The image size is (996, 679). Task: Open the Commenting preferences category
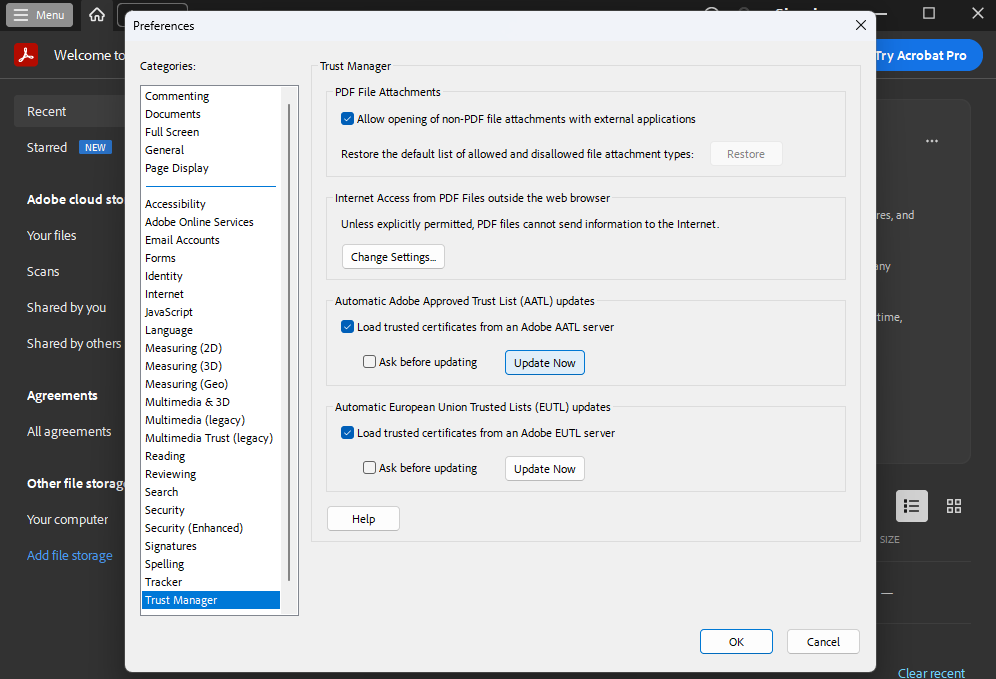pyautogui.click(x=177, y=96)
